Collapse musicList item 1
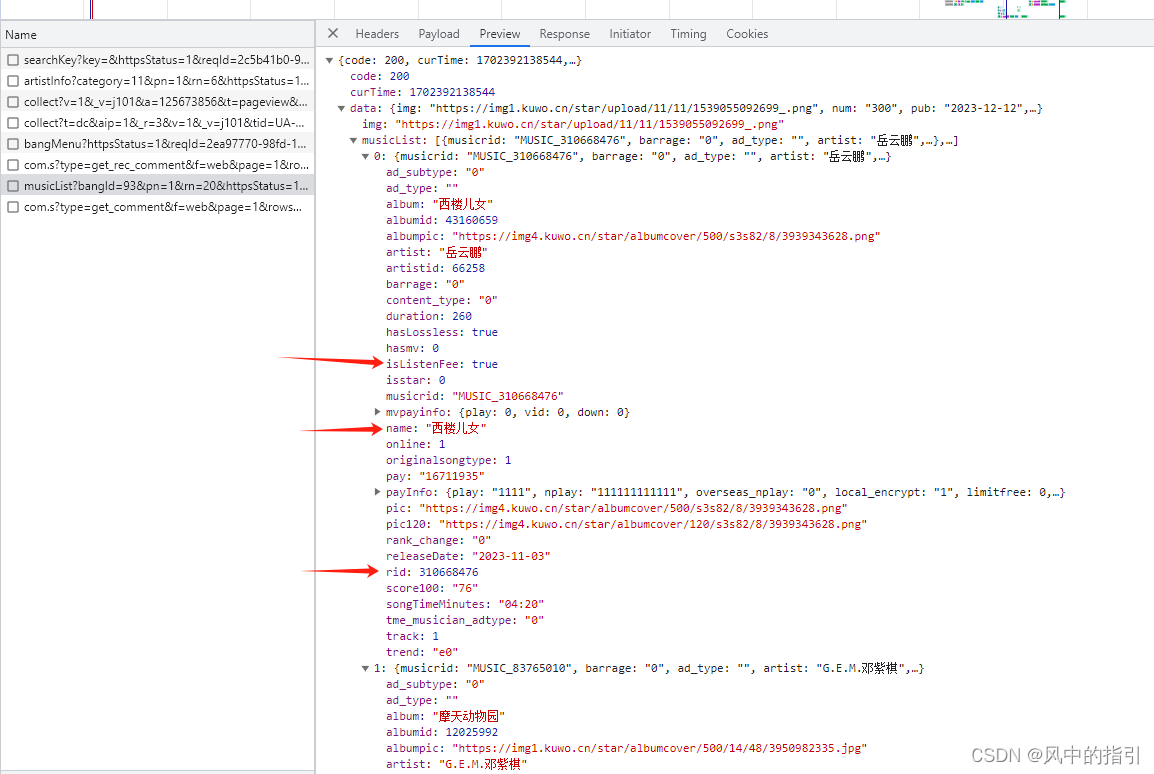The width and height of the screenshot is (1154, 774). [365, 669]
